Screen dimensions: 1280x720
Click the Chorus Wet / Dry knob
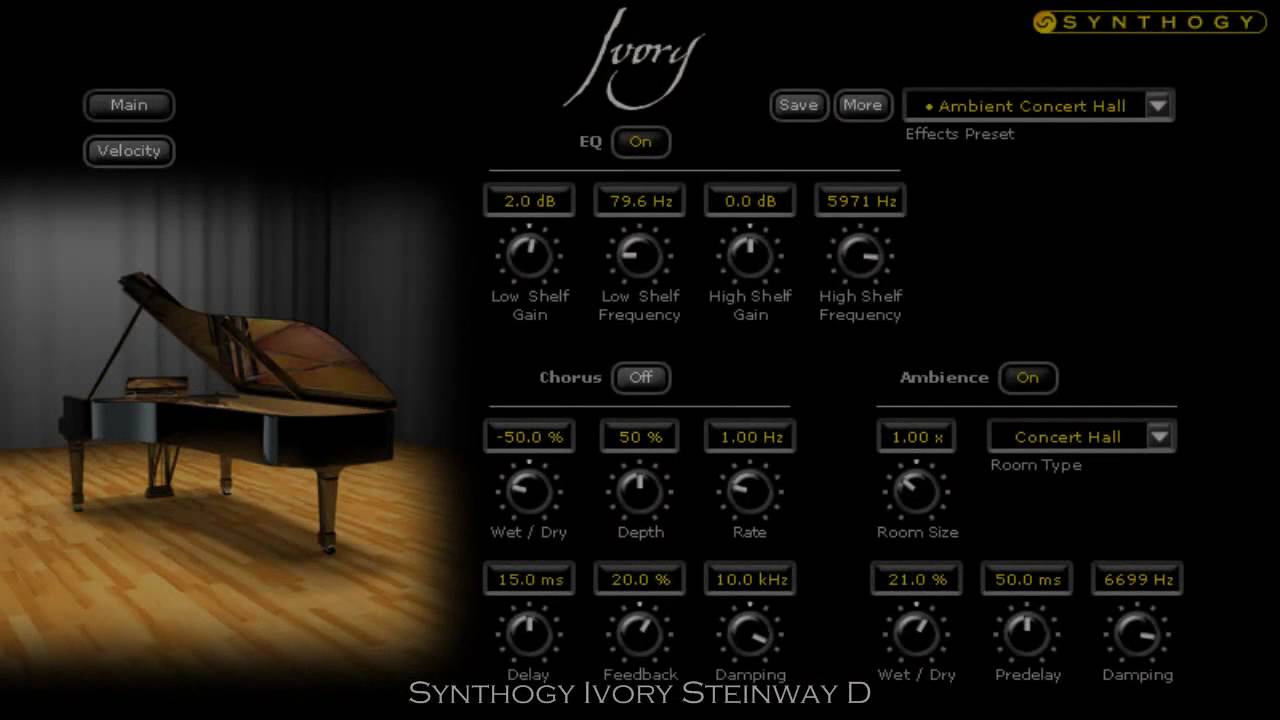529,491
